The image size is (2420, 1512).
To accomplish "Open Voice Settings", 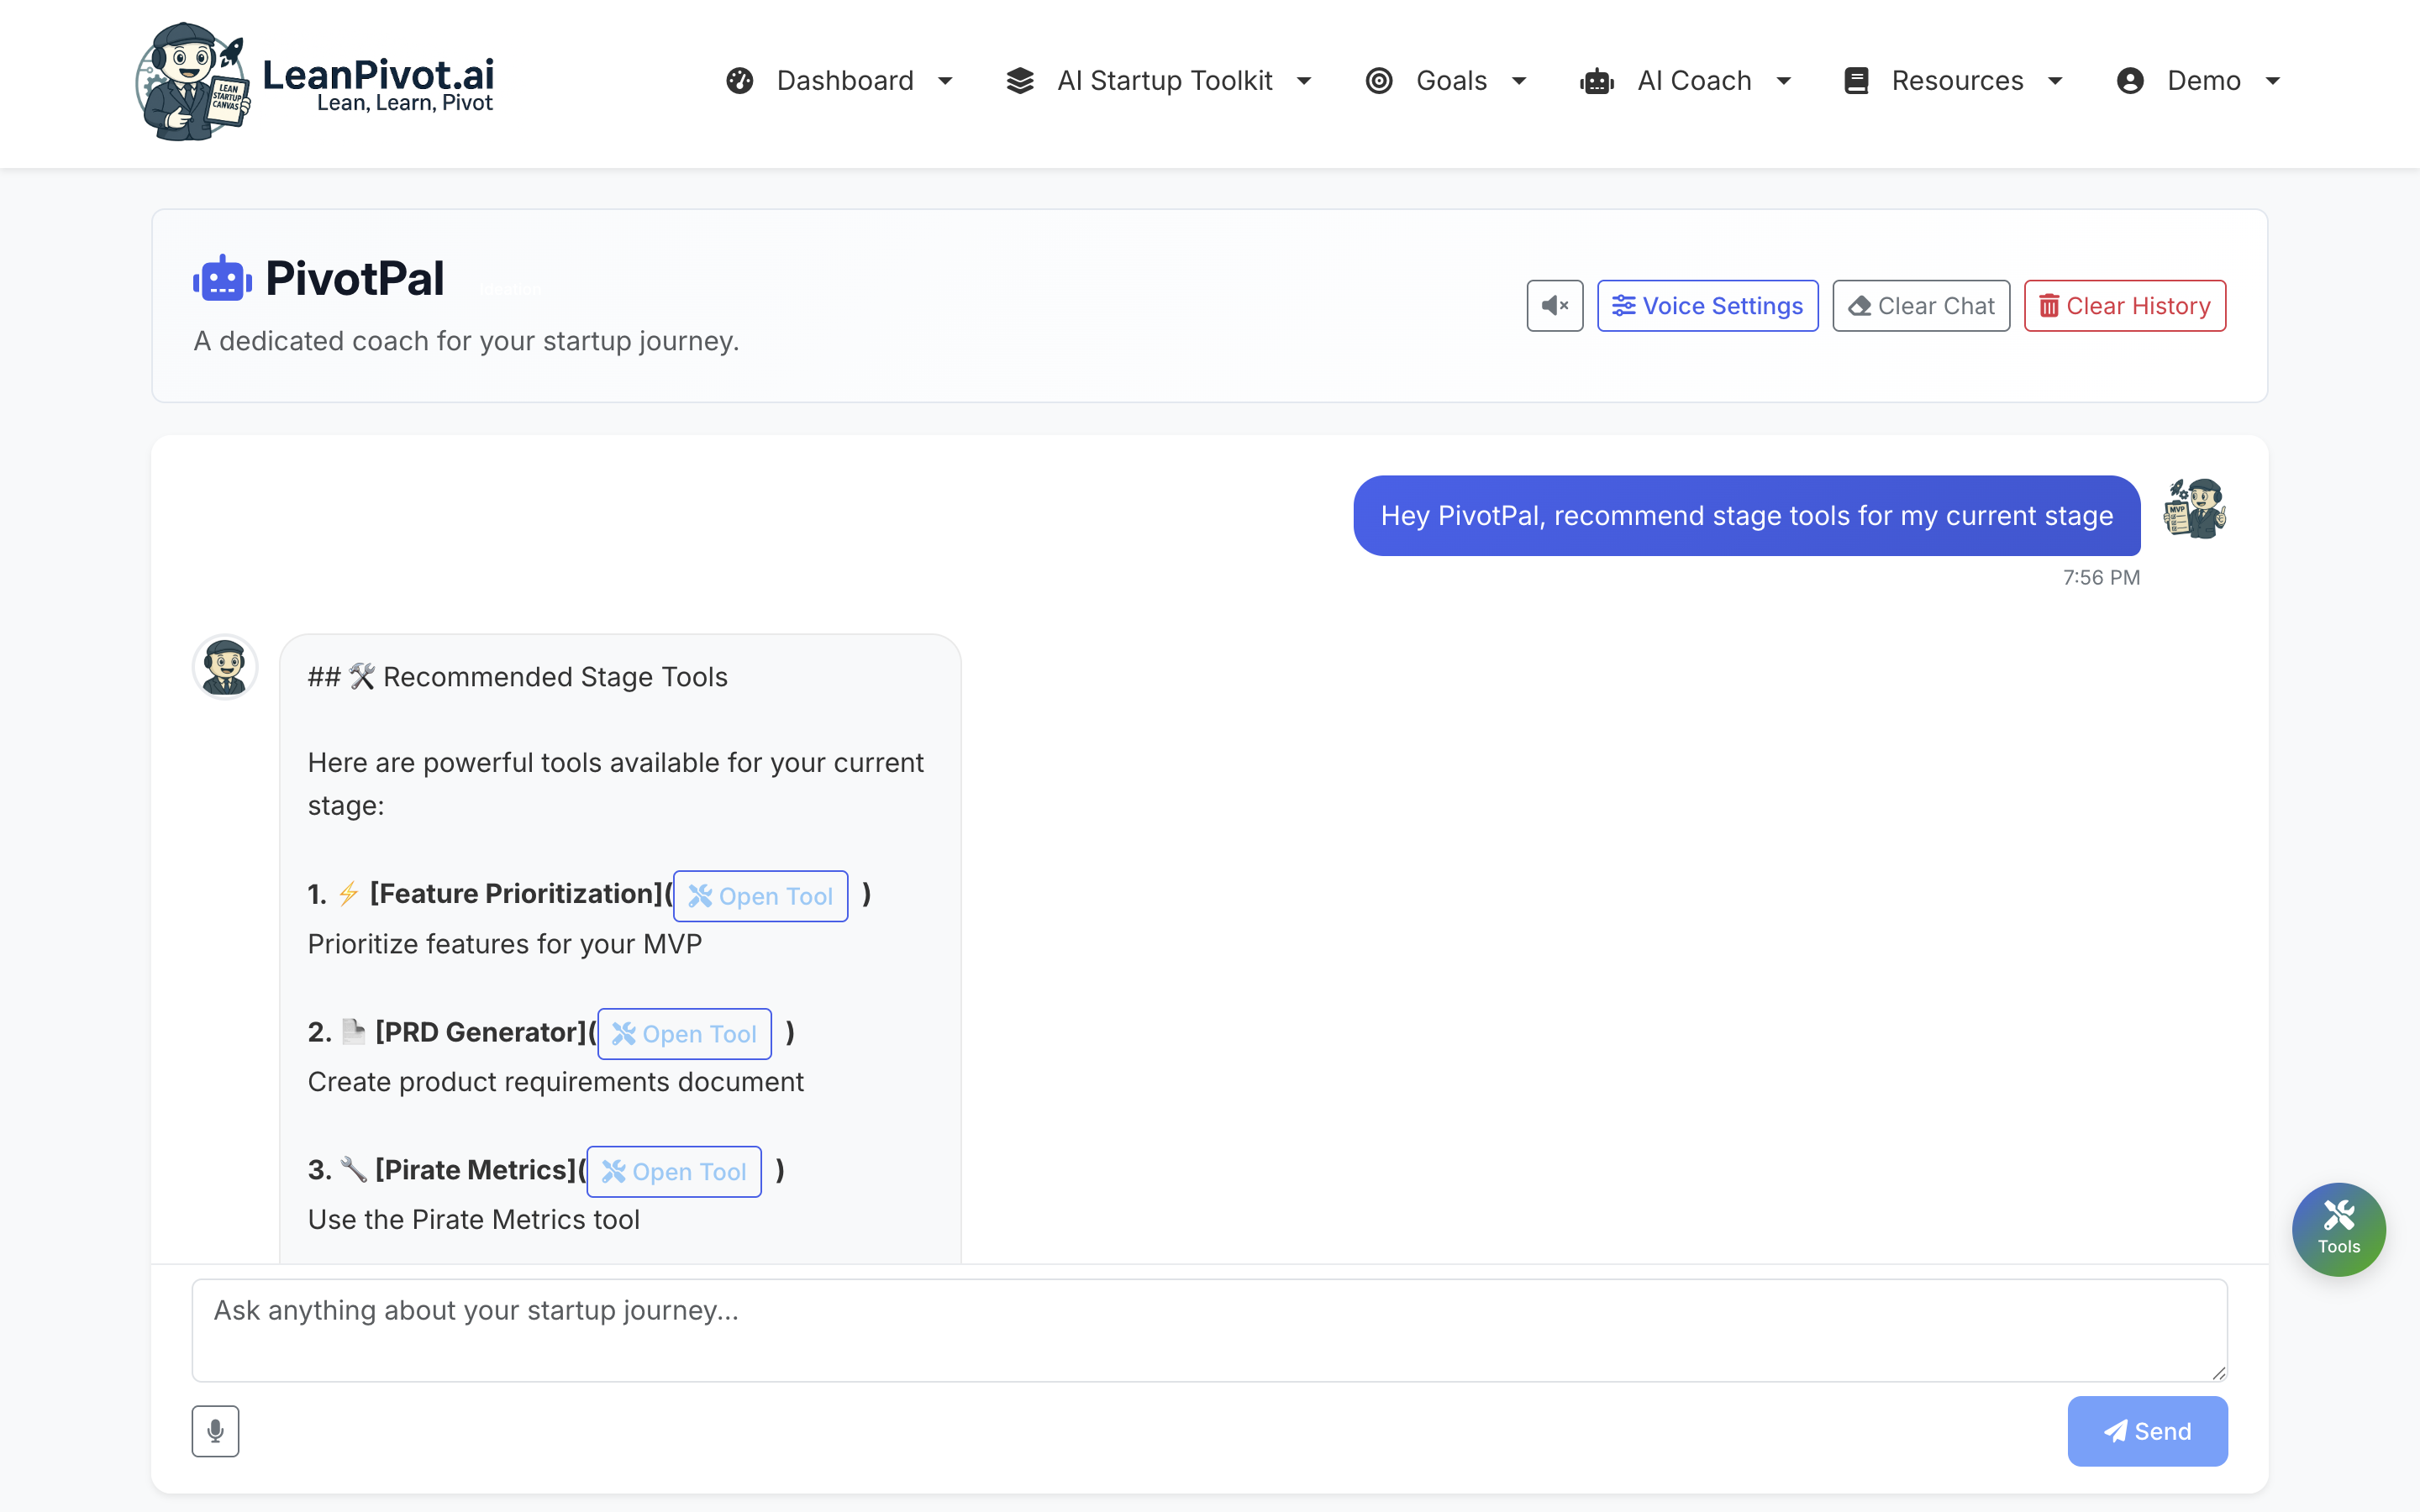I will [1707, 305].
